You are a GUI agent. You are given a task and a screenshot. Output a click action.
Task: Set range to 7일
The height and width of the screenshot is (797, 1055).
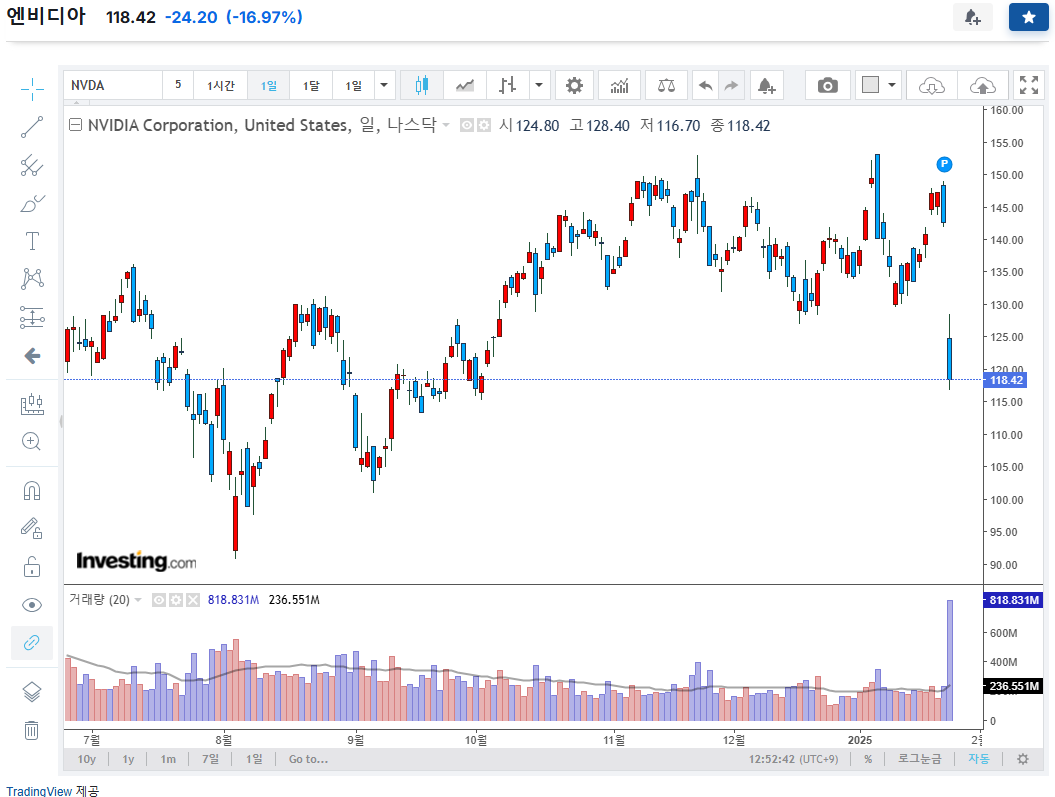(x=211, y=759)
